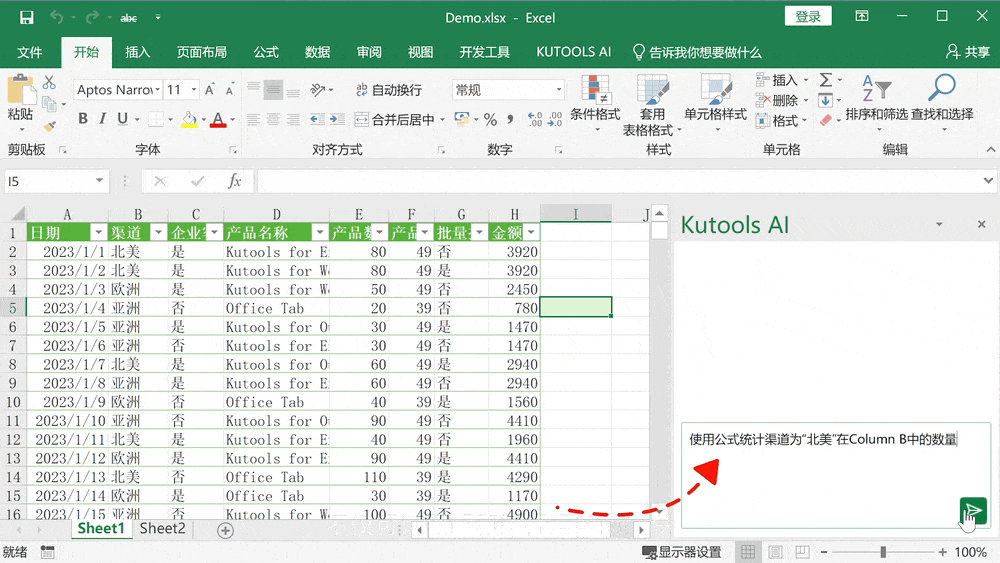The image size is (1000, 563).
Task: Click the cut scissors icon
Action: point(49,82)
